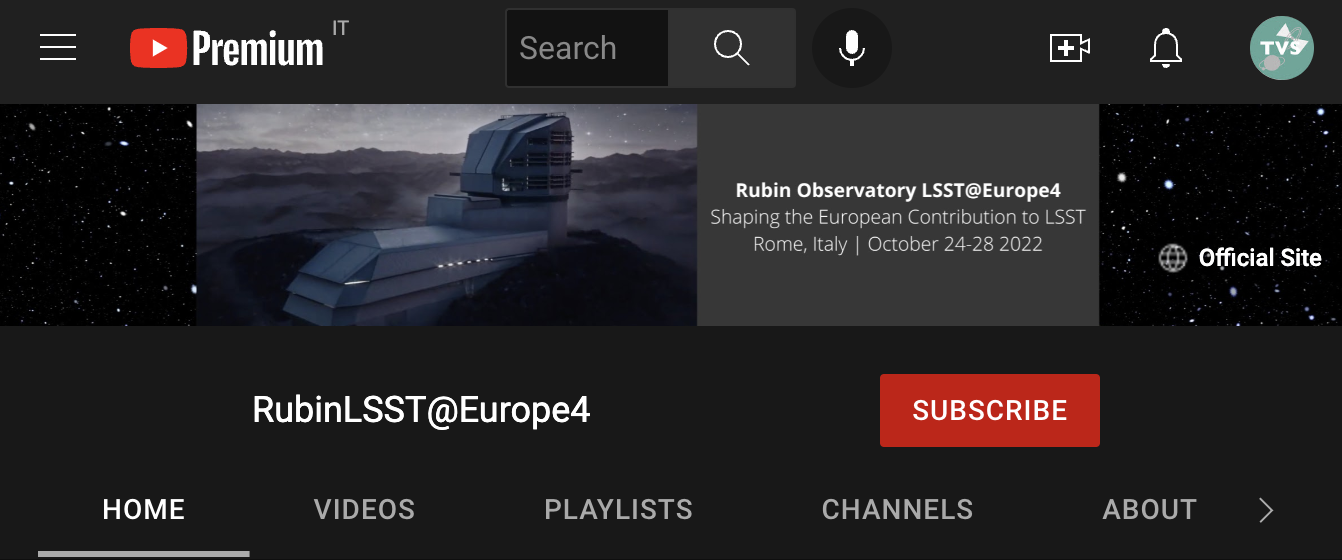Open the notifications bell

pos(1166,48)
